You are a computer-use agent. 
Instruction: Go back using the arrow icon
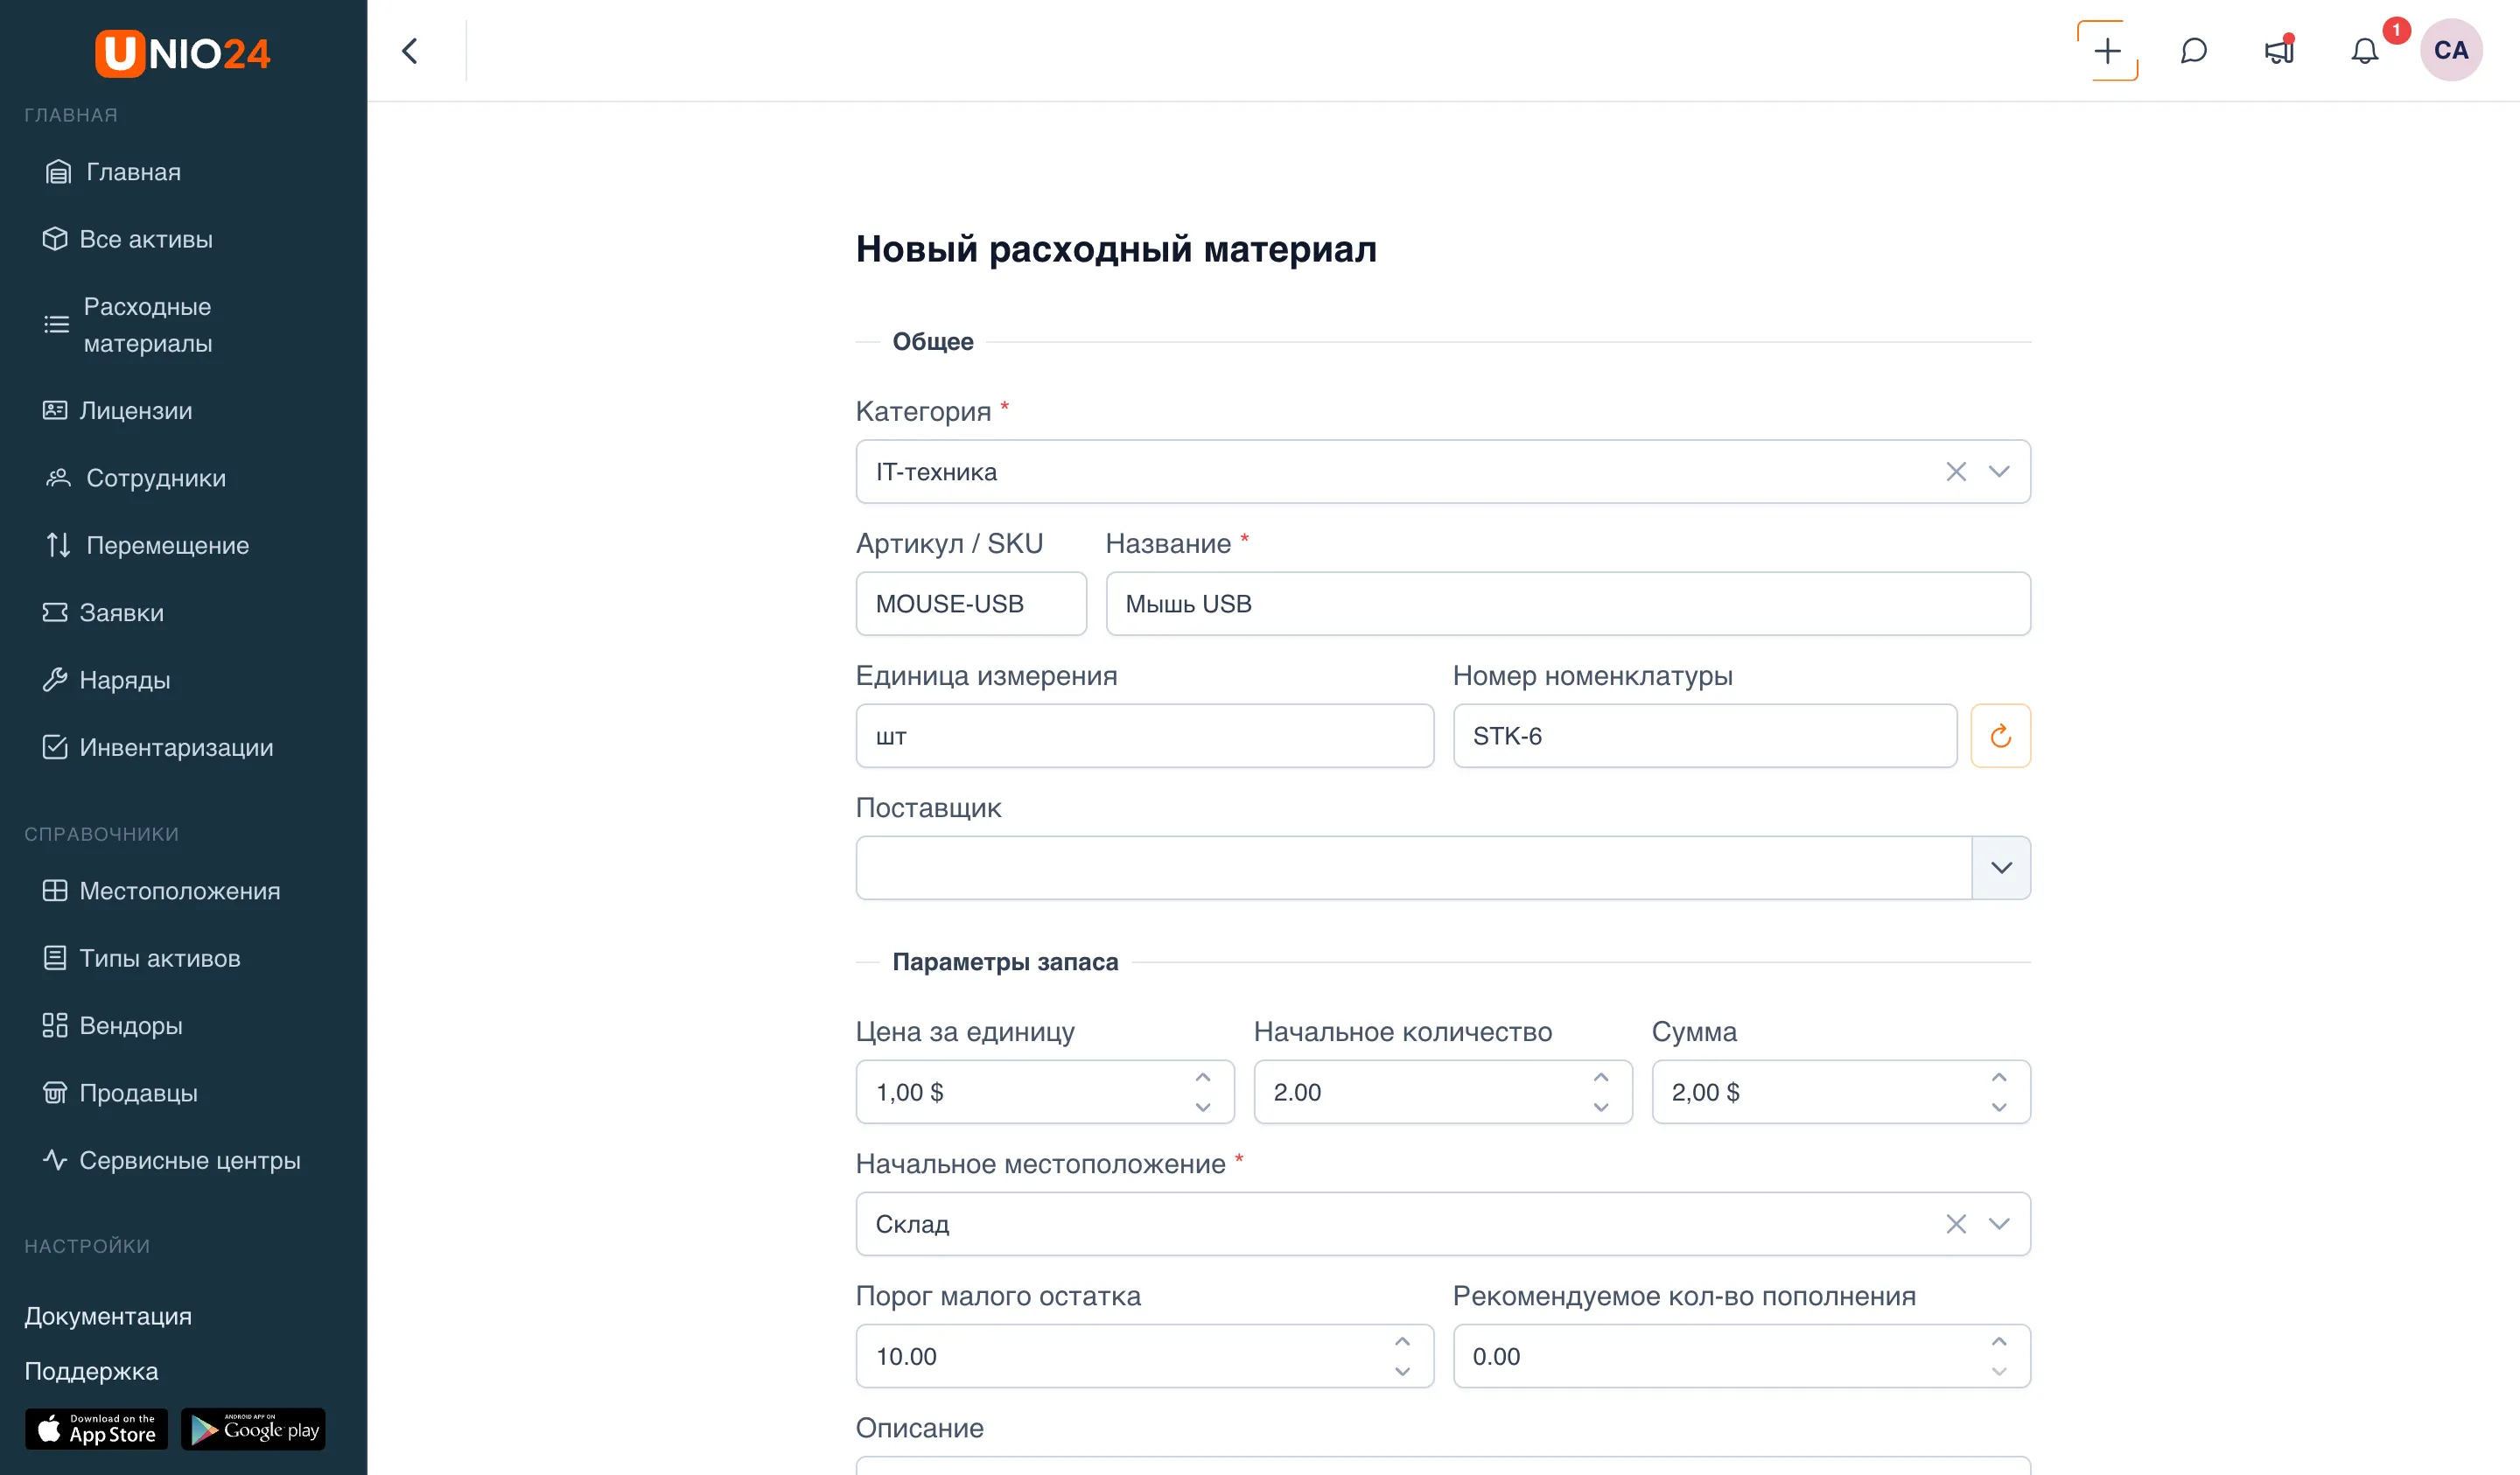click(x=410, y=51)
